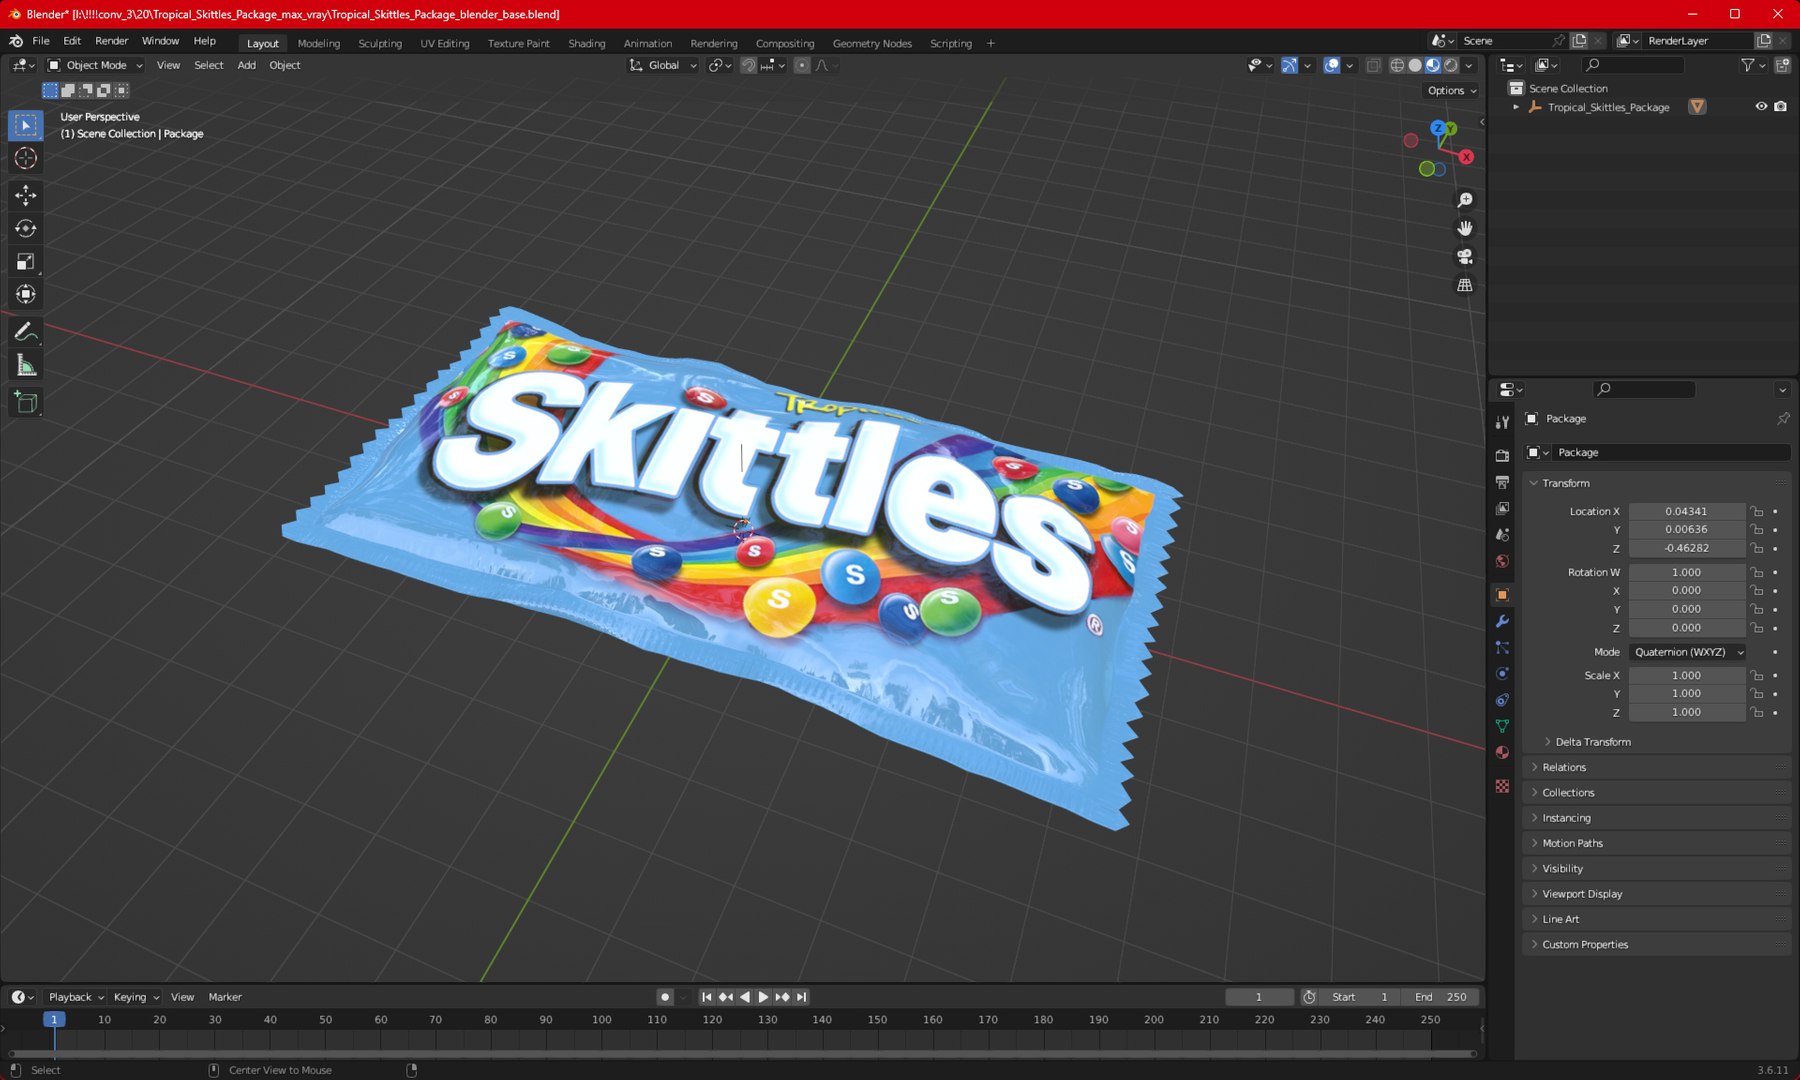Toggle the Location X lock
Image resolution: width=1800 pixels, height=1080 pixels.
pos(1757,511)
